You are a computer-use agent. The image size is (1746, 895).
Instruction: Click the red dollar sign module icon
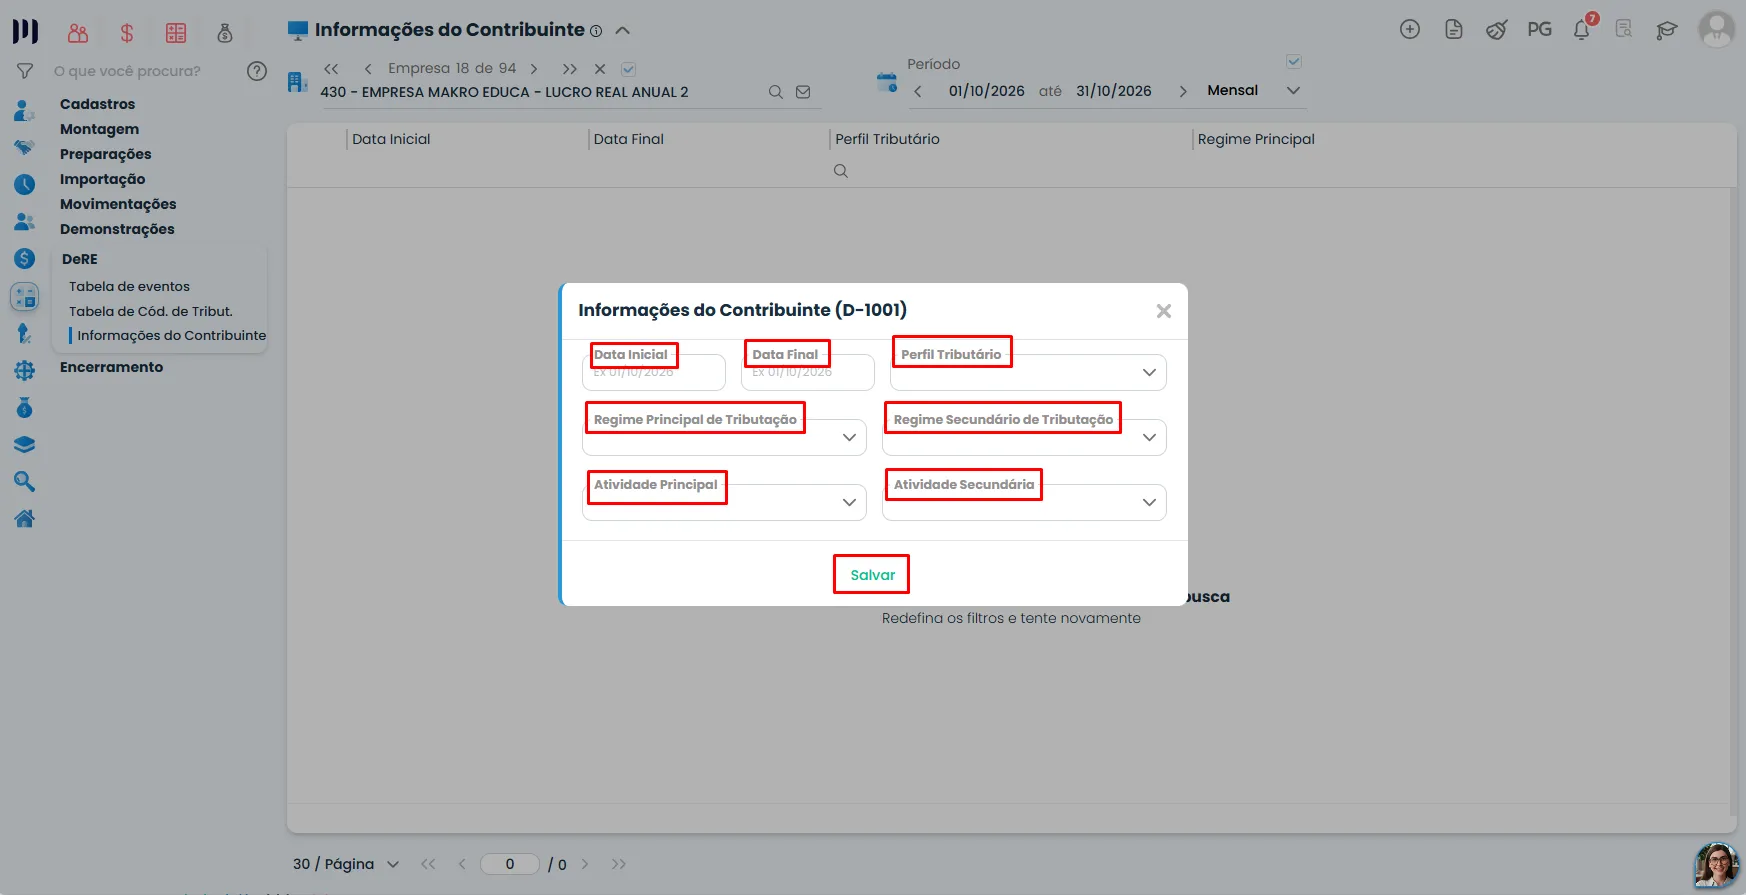(127, 33)
